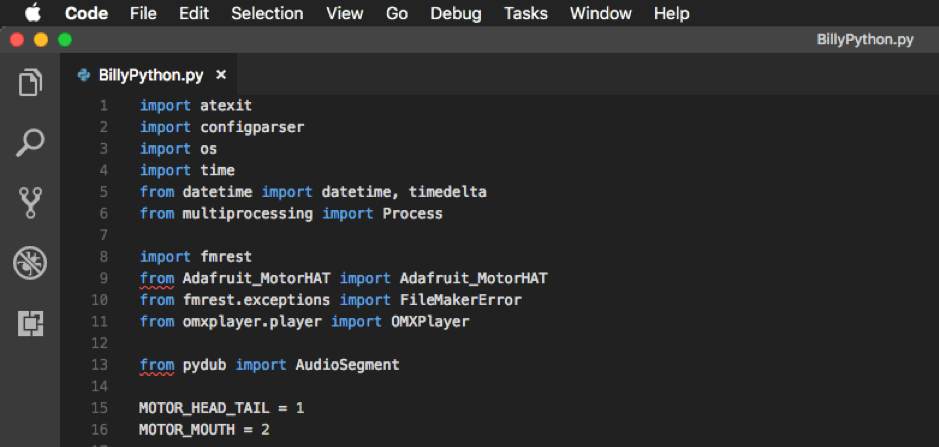
Task: Click 'AudioSegment' on line 13
Action: tap(347, 364)
